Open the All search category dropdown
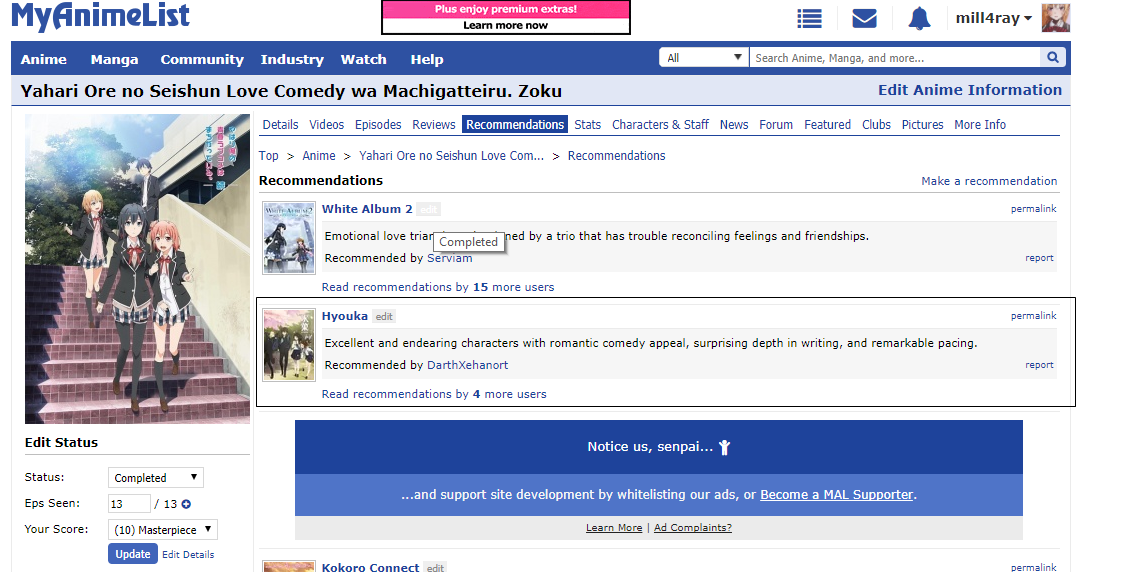1134x572 pixels. click(704, 57)
